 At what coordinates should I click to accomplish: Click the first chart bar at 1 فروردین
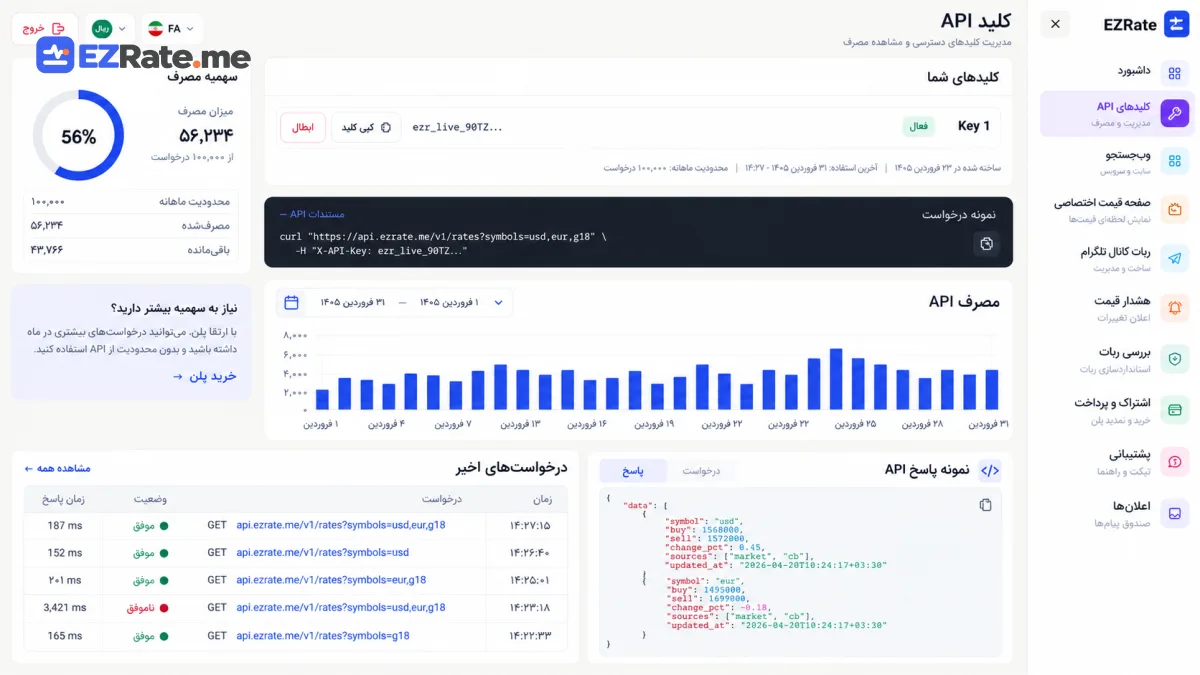tap(322, 399)
